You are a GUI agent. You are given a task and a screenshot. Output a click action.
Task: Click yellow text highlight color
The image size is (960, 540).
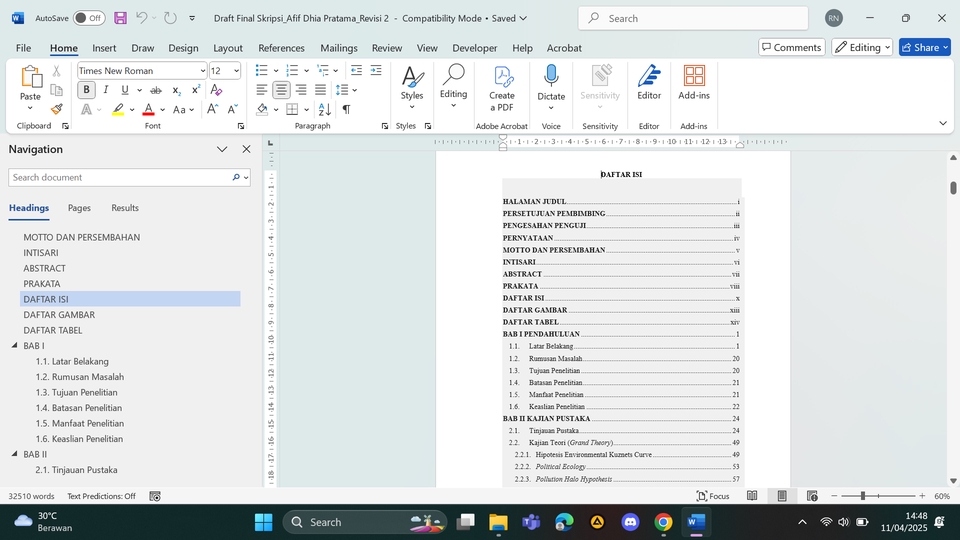pyautogui.click(x=118, y=110)
